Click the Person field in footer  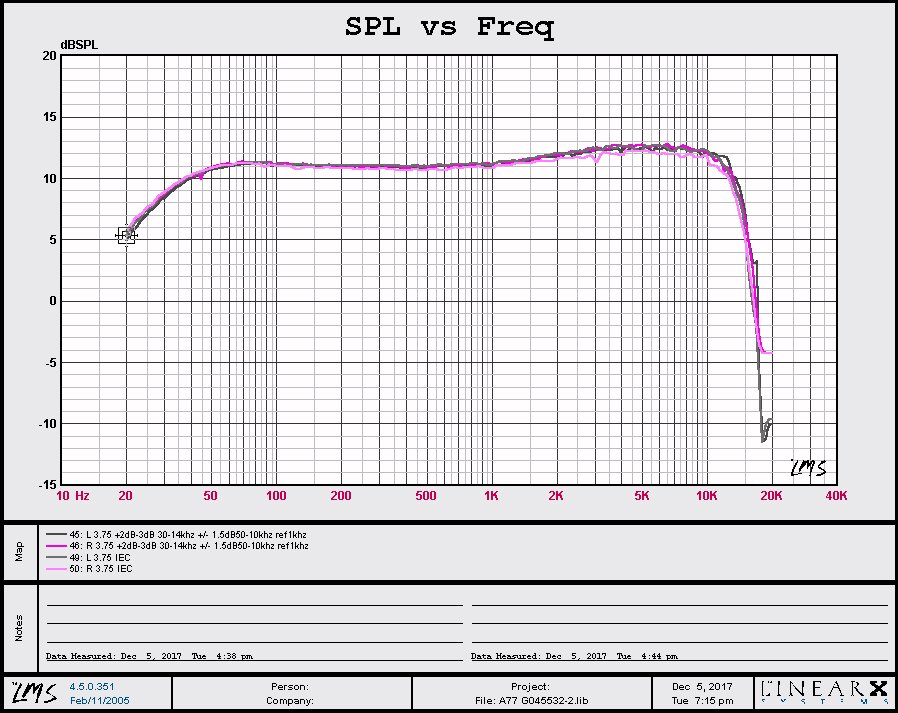[290, 687]
